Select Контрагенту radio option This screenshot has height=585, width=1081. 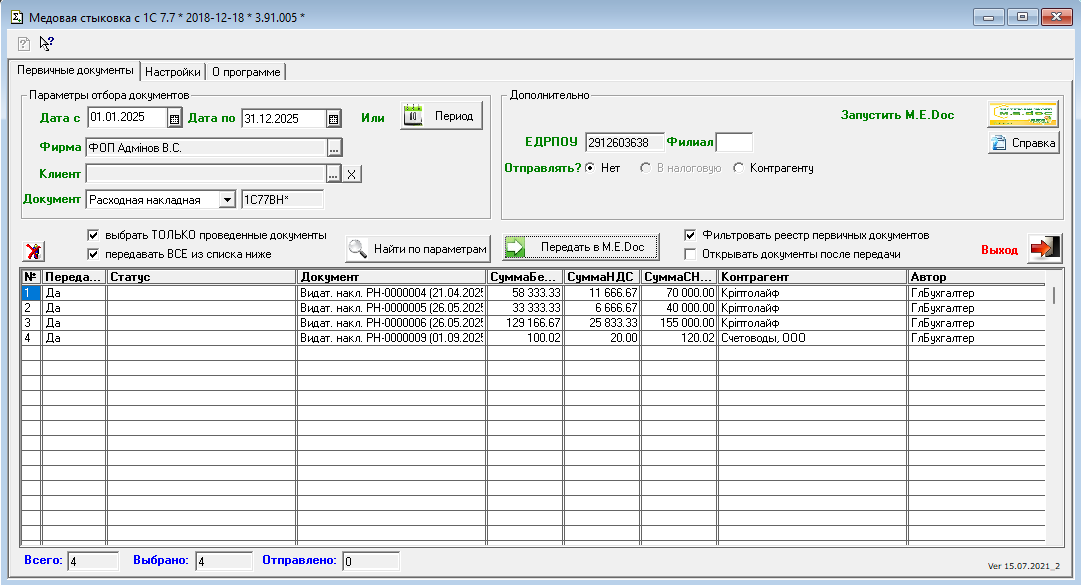click(739, 168)
